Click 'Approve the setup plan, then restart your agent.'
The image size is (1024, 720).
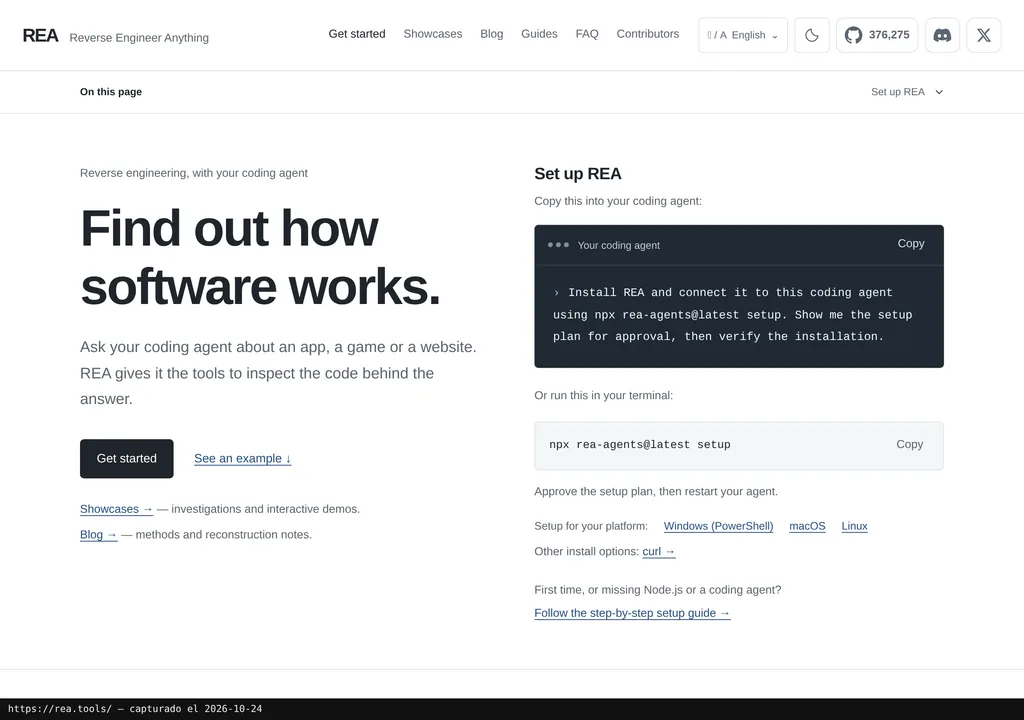point(656,491)
